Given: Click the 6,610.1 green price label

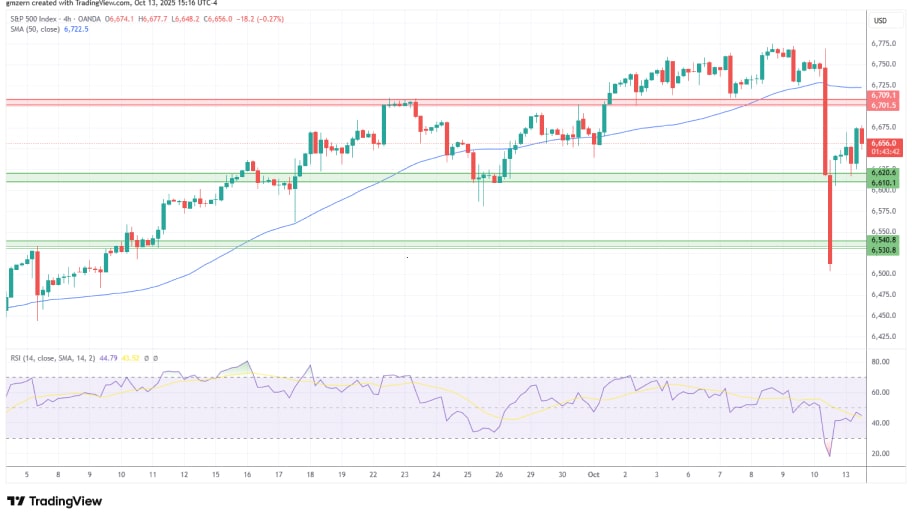Looking at the screenshot, I should [884, 183].
